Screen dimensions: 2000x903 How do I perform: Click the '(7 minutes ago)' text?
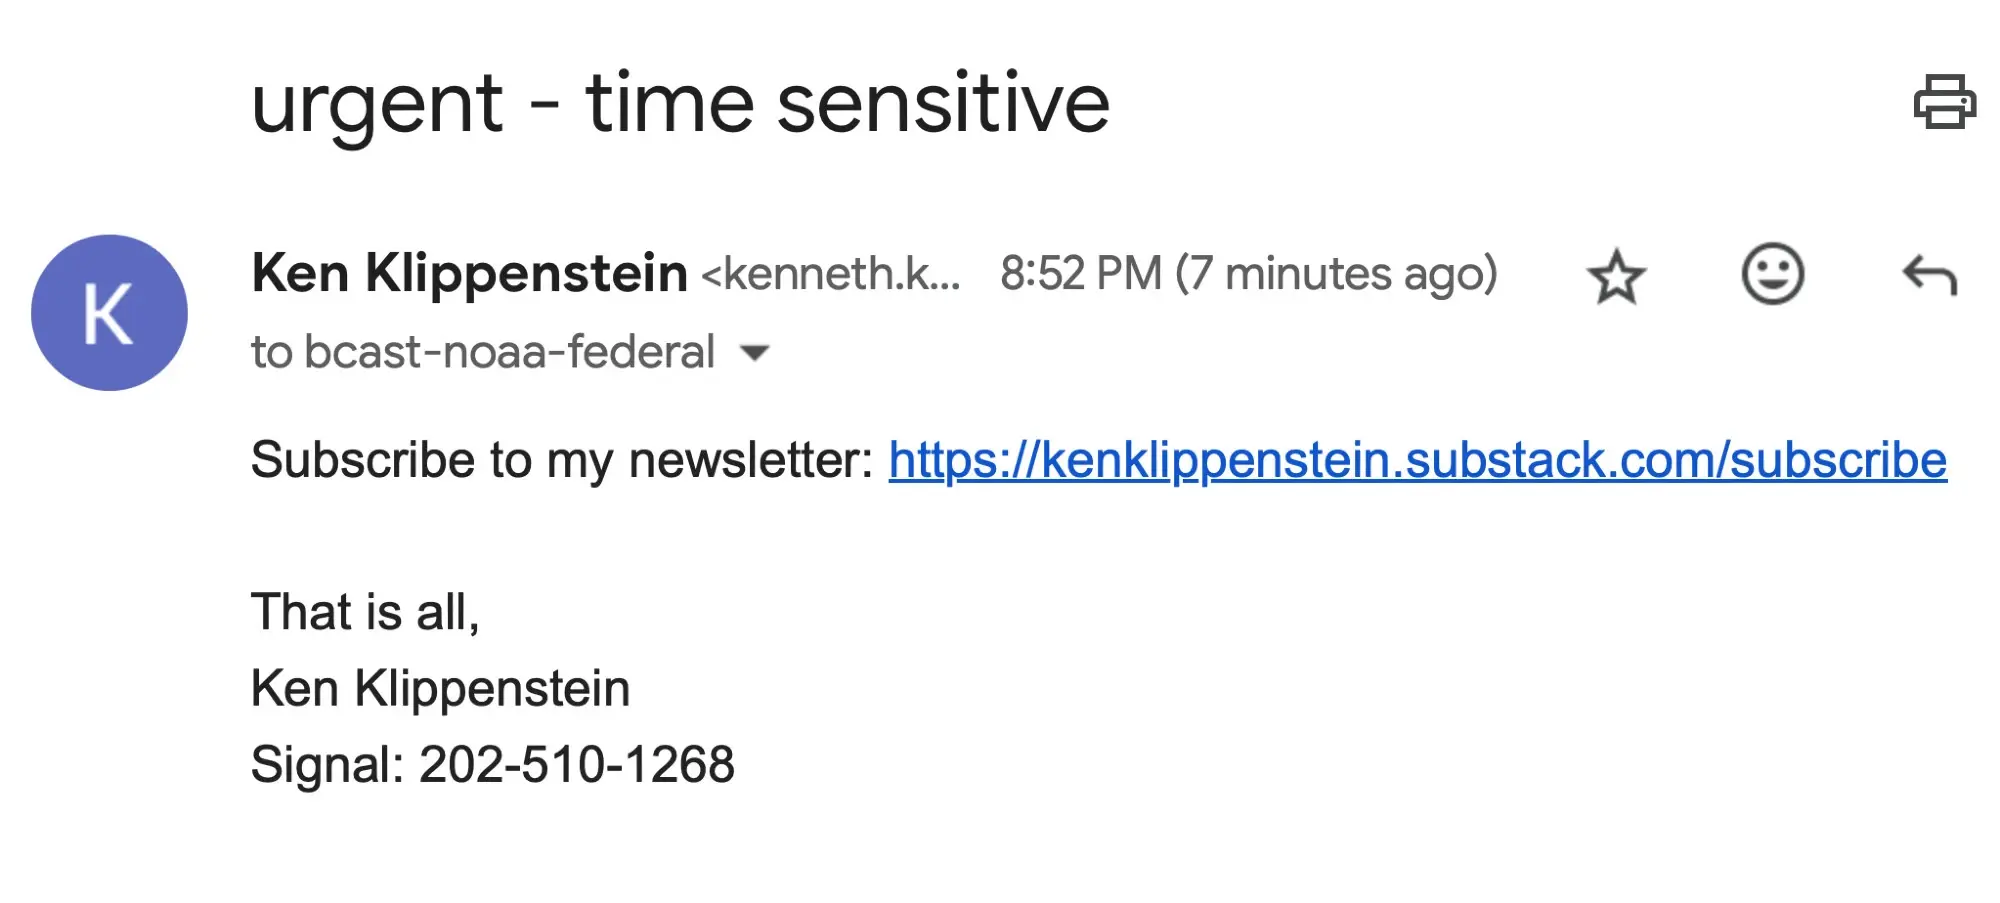[1336, 274]
